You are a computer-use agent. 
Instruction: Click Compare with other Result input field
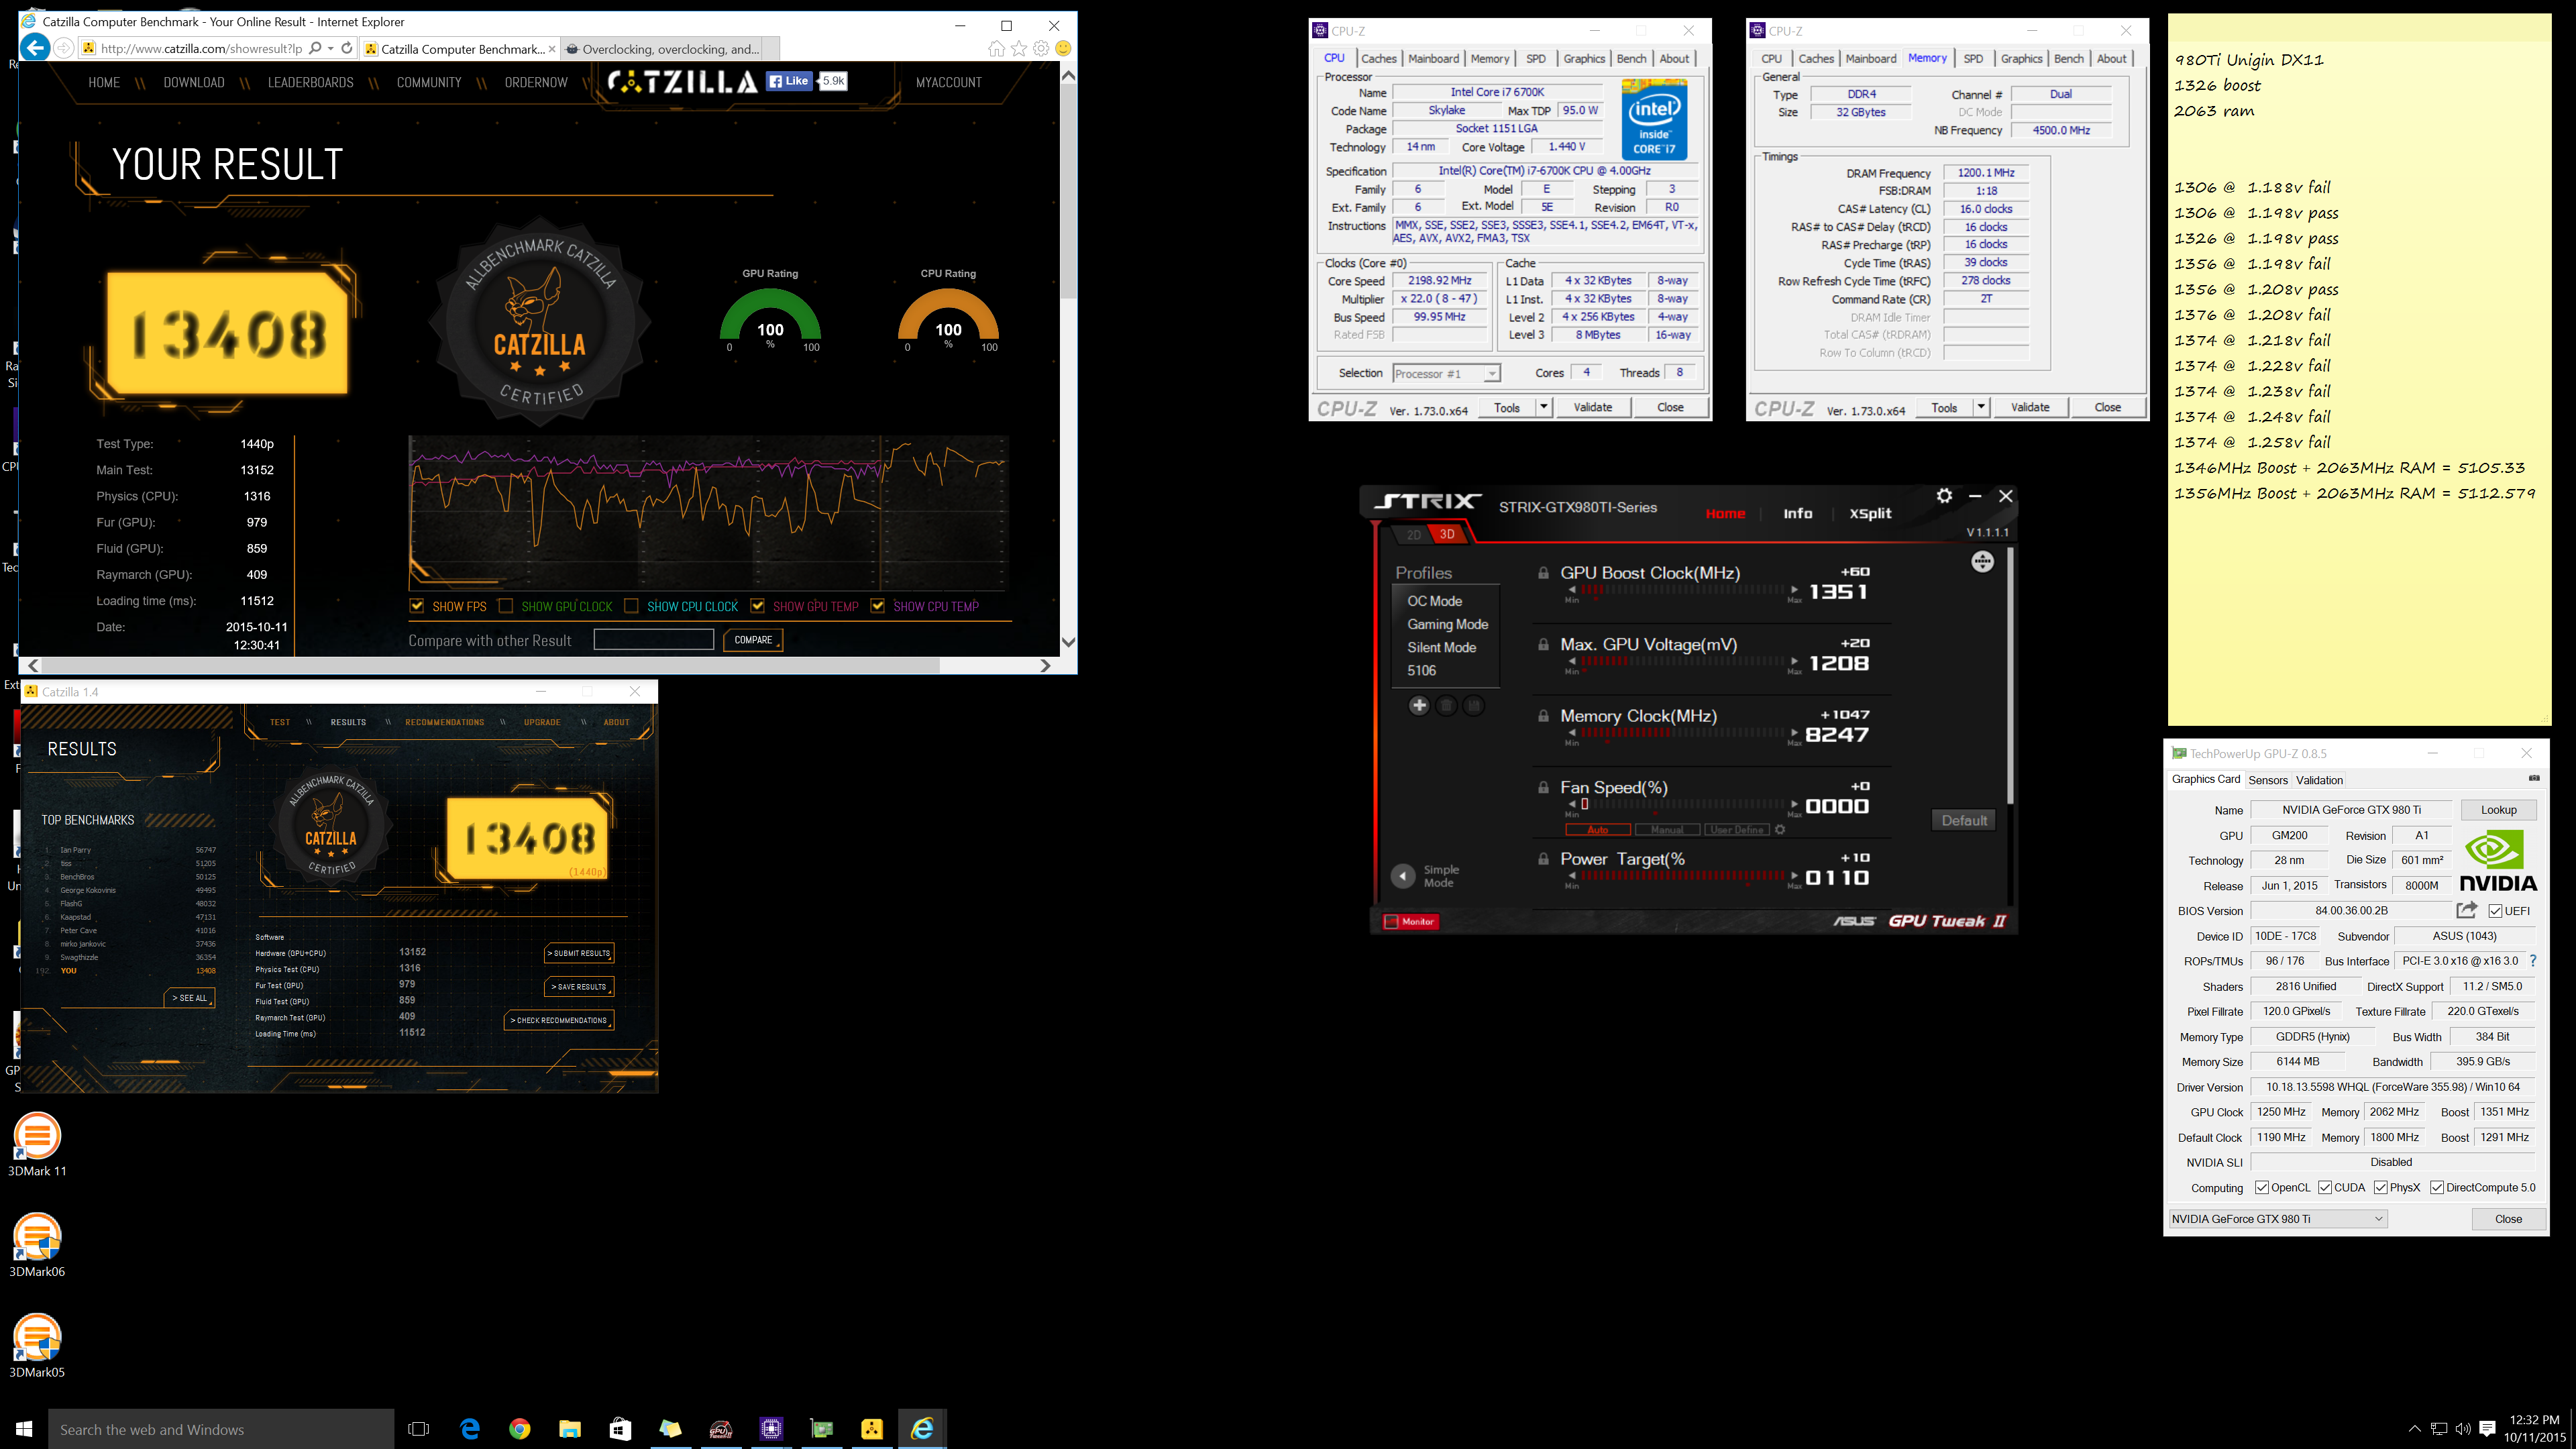pyautogui.click(x=653, y=640)
